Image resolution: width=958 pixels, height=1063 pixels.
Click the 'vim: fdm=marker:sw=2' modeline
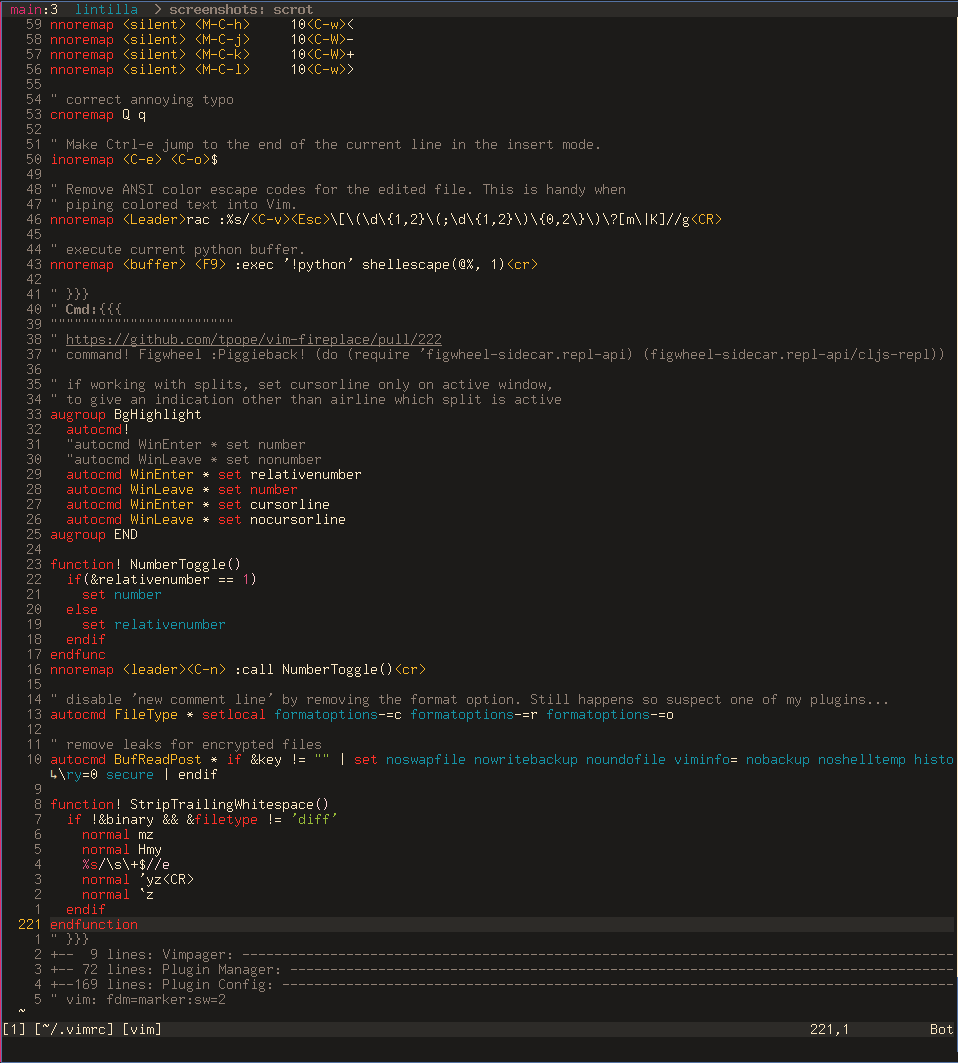tap(138, 999)
